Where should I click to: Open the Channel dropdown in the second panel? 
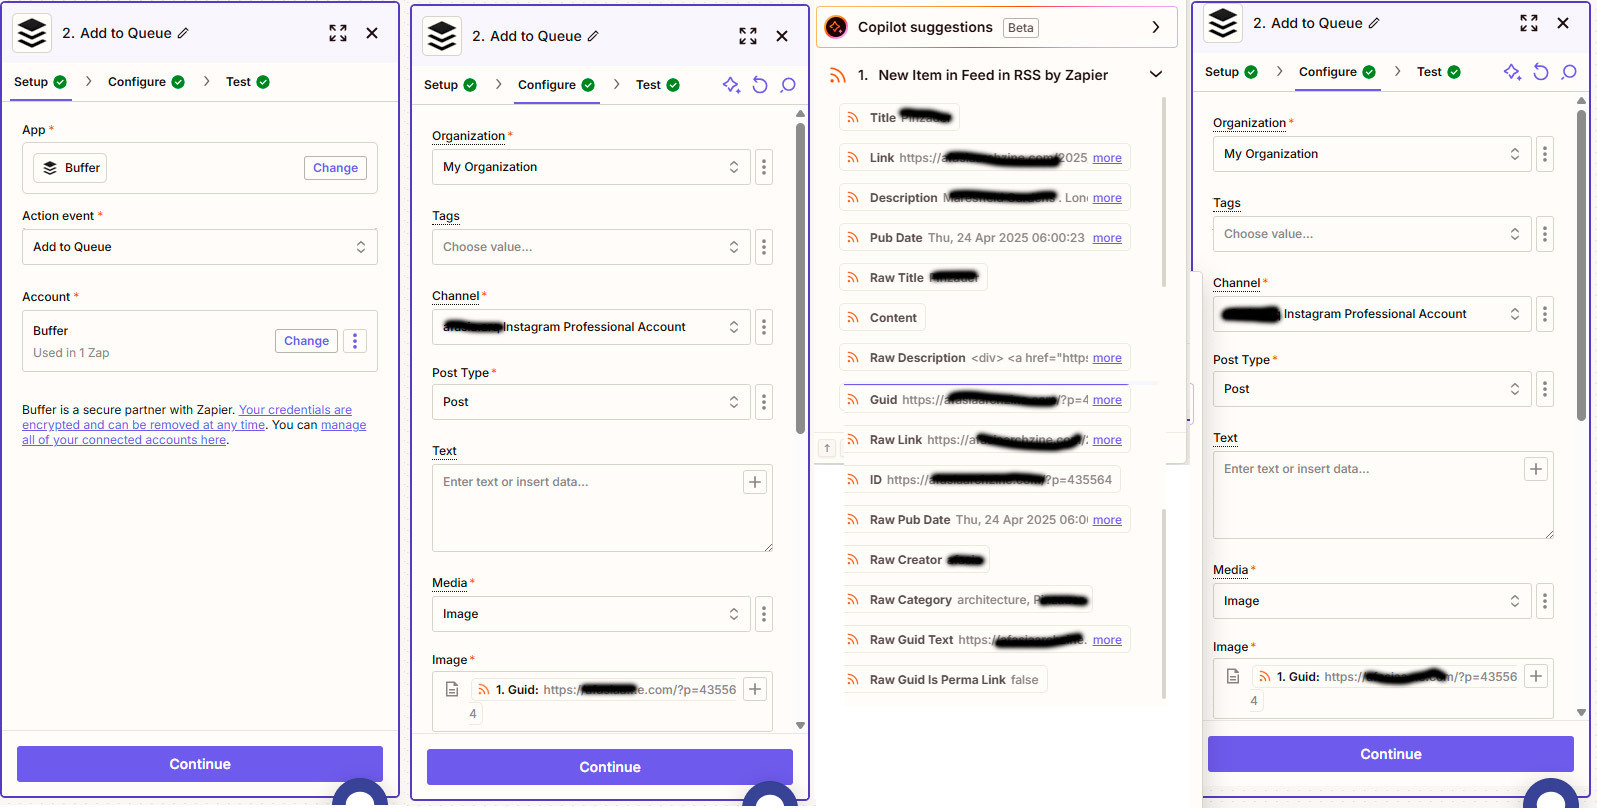(x=591, y=327)
